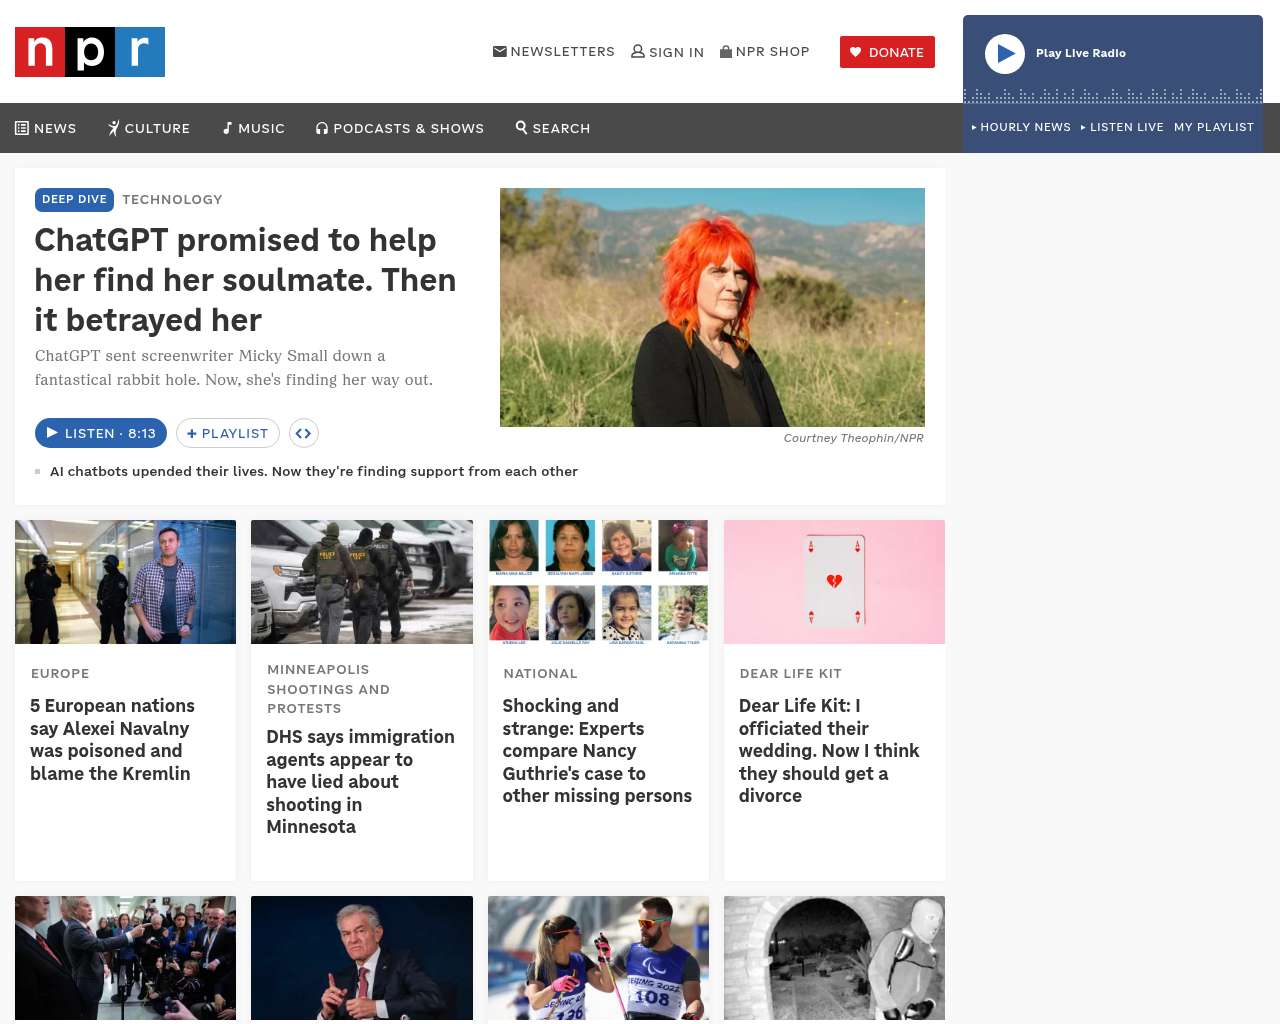1280x1024 pixels.
Task: Read the Nancy Guthrie case headline
Action: [597, 750]
